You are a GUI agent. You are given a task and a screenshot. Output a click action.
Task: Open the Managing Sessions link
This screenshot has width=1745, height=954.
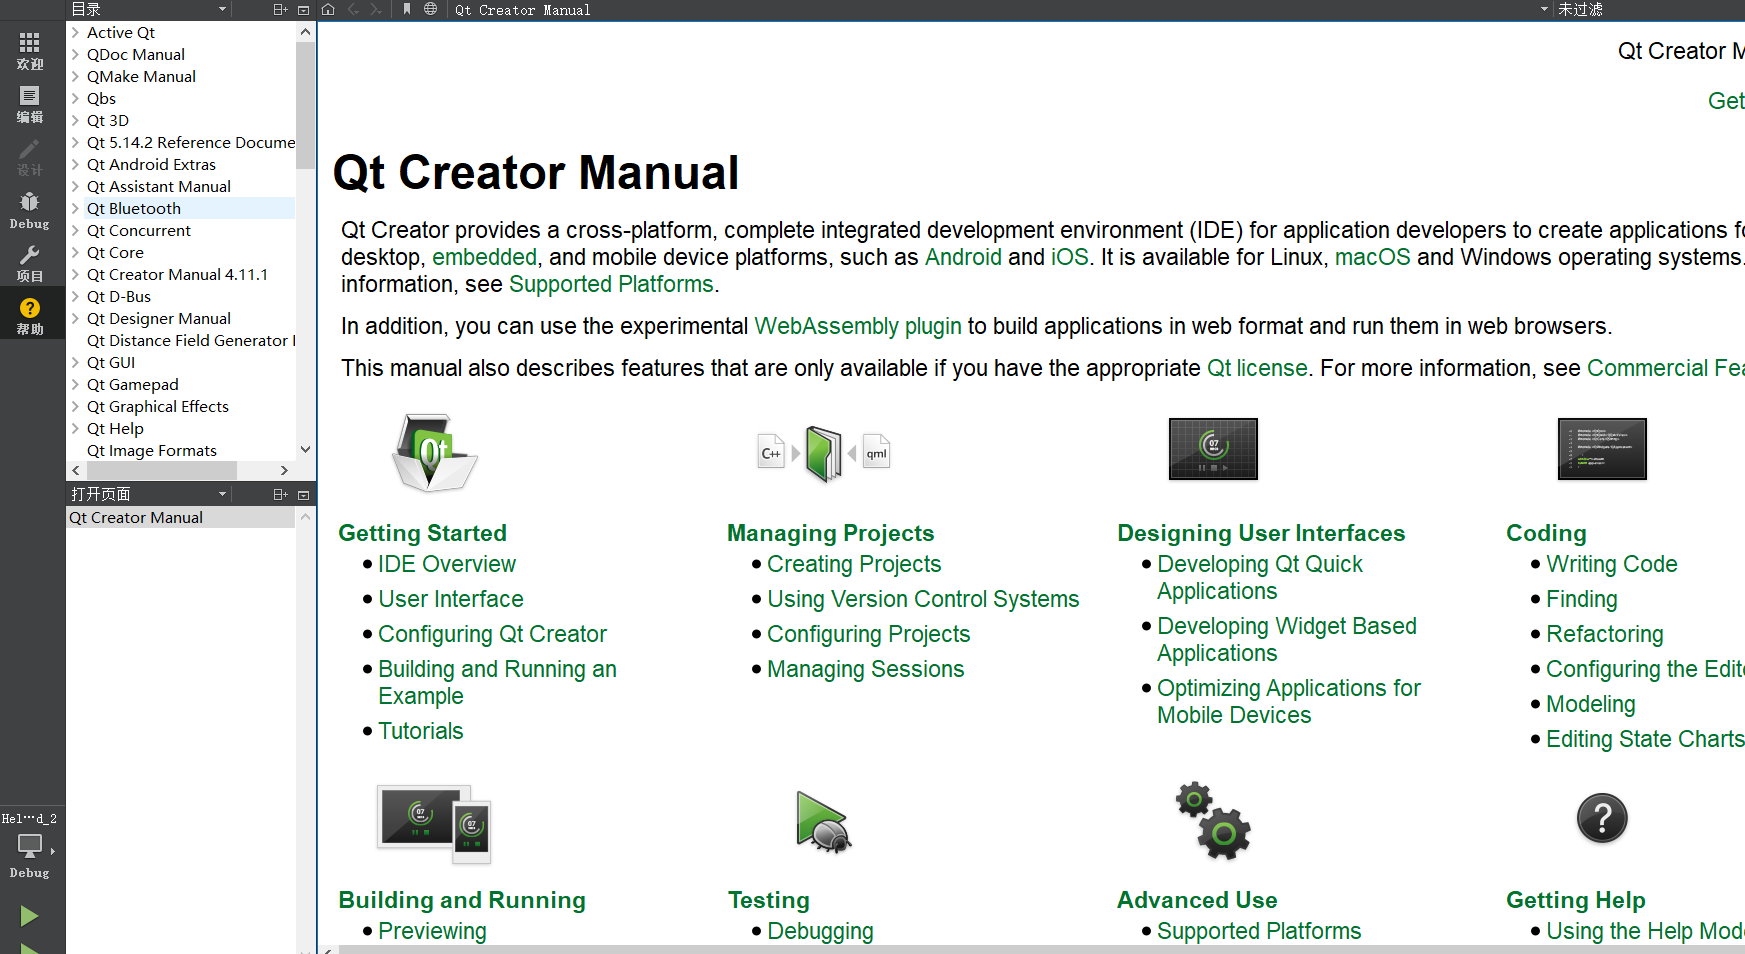point(866,669)
